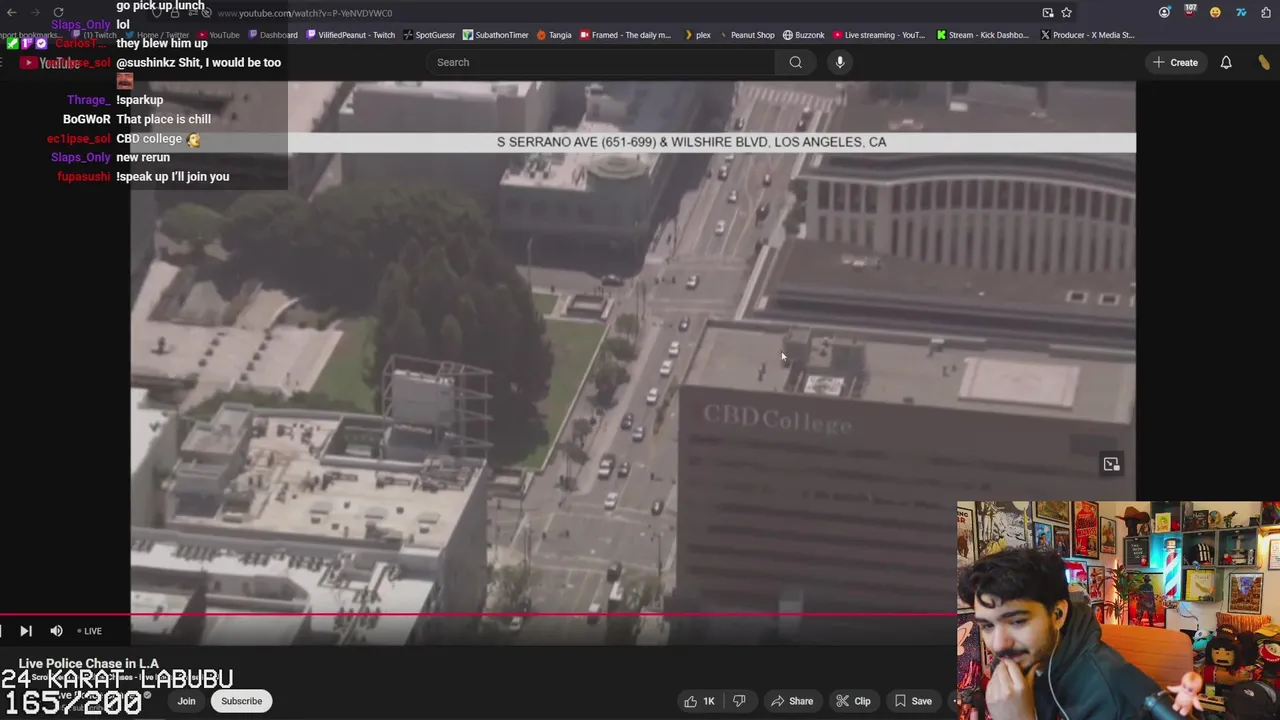Open the plex bookmark
This screenshot has width=1280, height=720.
click(x=697, y=35)
